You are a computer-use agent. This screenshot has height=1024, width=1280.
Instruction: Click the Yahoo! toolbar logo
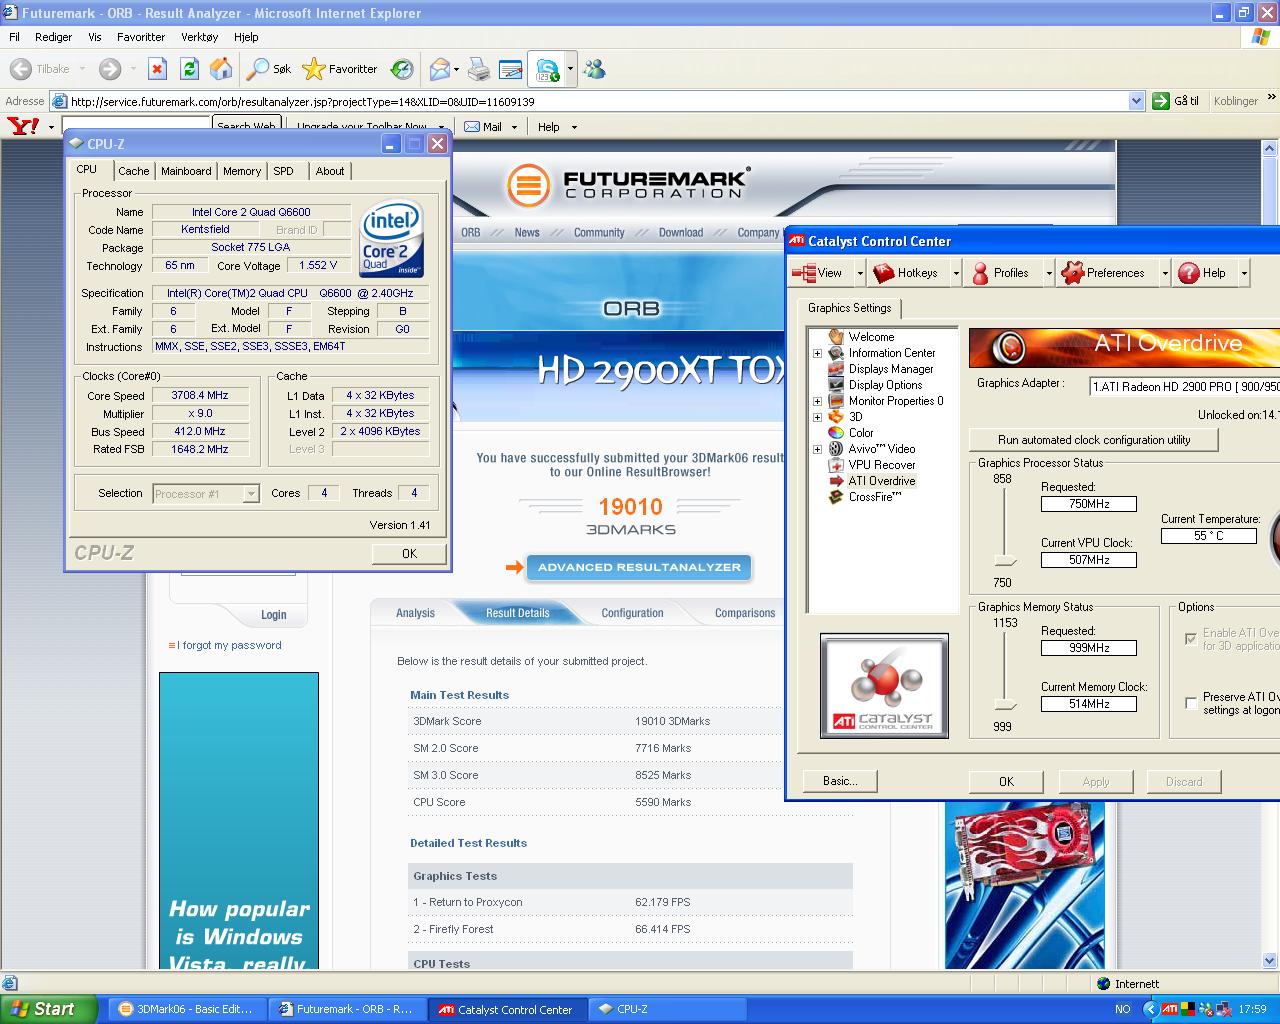coord(23,126)
